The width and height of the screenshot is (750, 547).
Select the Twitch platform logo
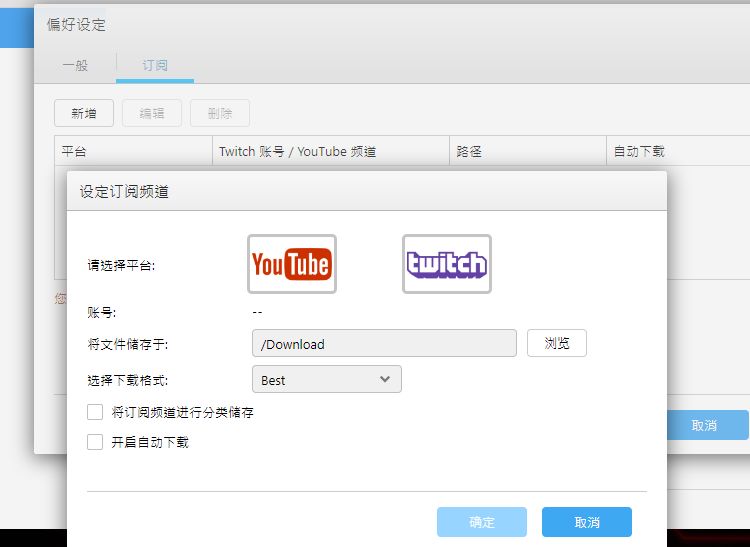tap(447, 264)
